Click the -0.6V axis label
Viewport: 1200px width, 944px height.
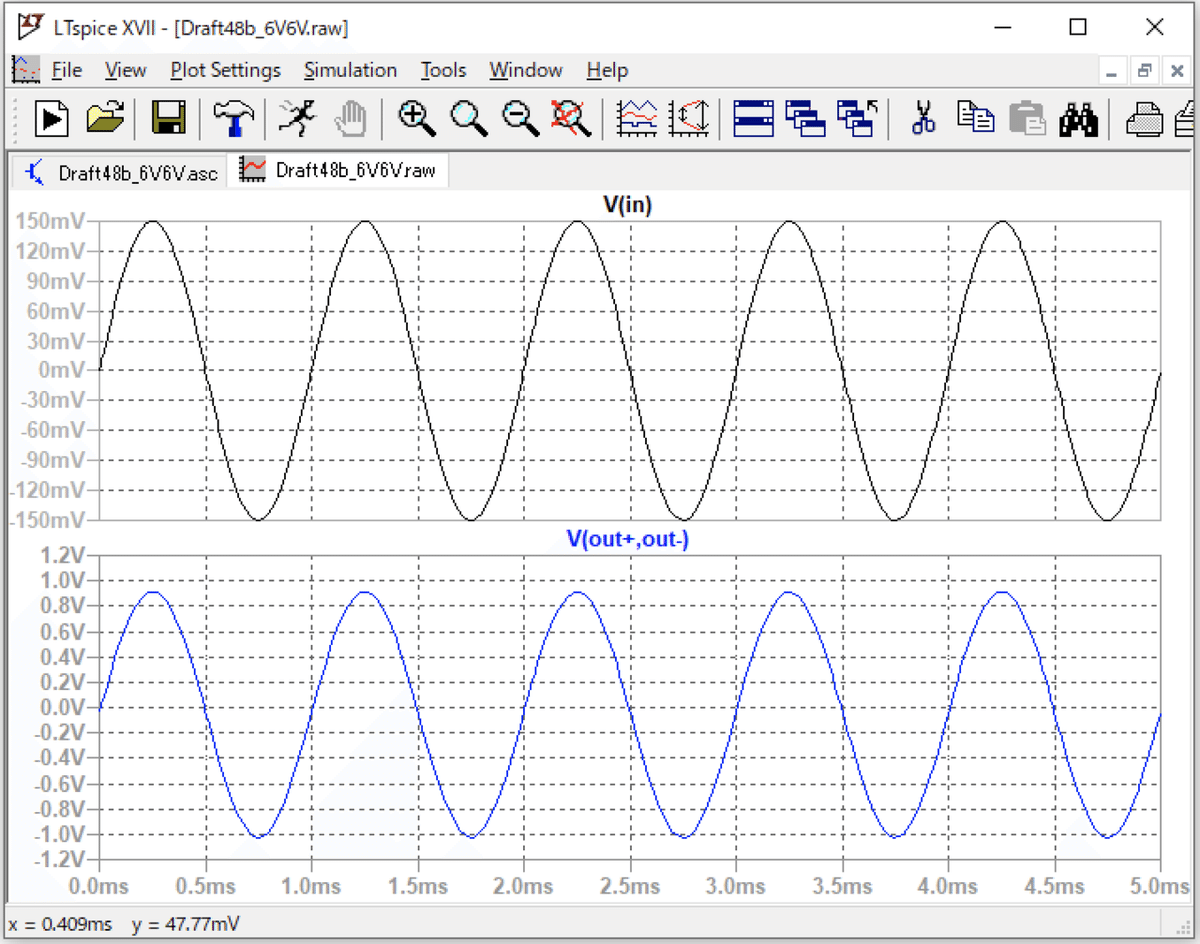pos(59,783)
